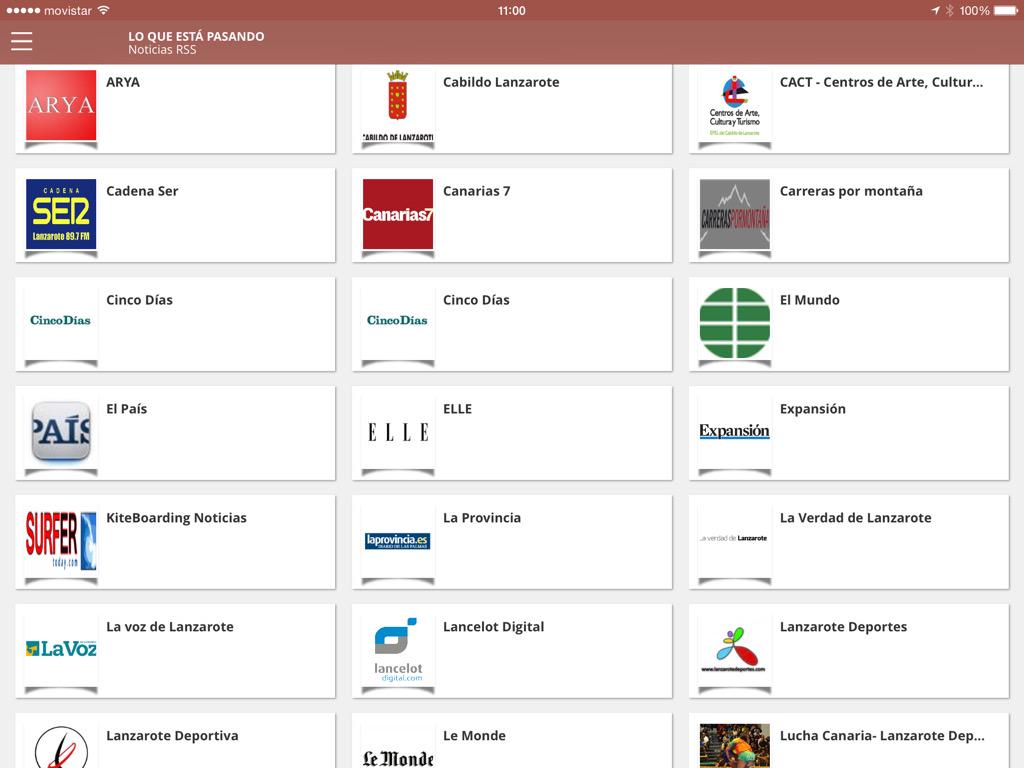Select the CACT - Centros de Arte title
1024x768 pixels.
pos(881,82)
